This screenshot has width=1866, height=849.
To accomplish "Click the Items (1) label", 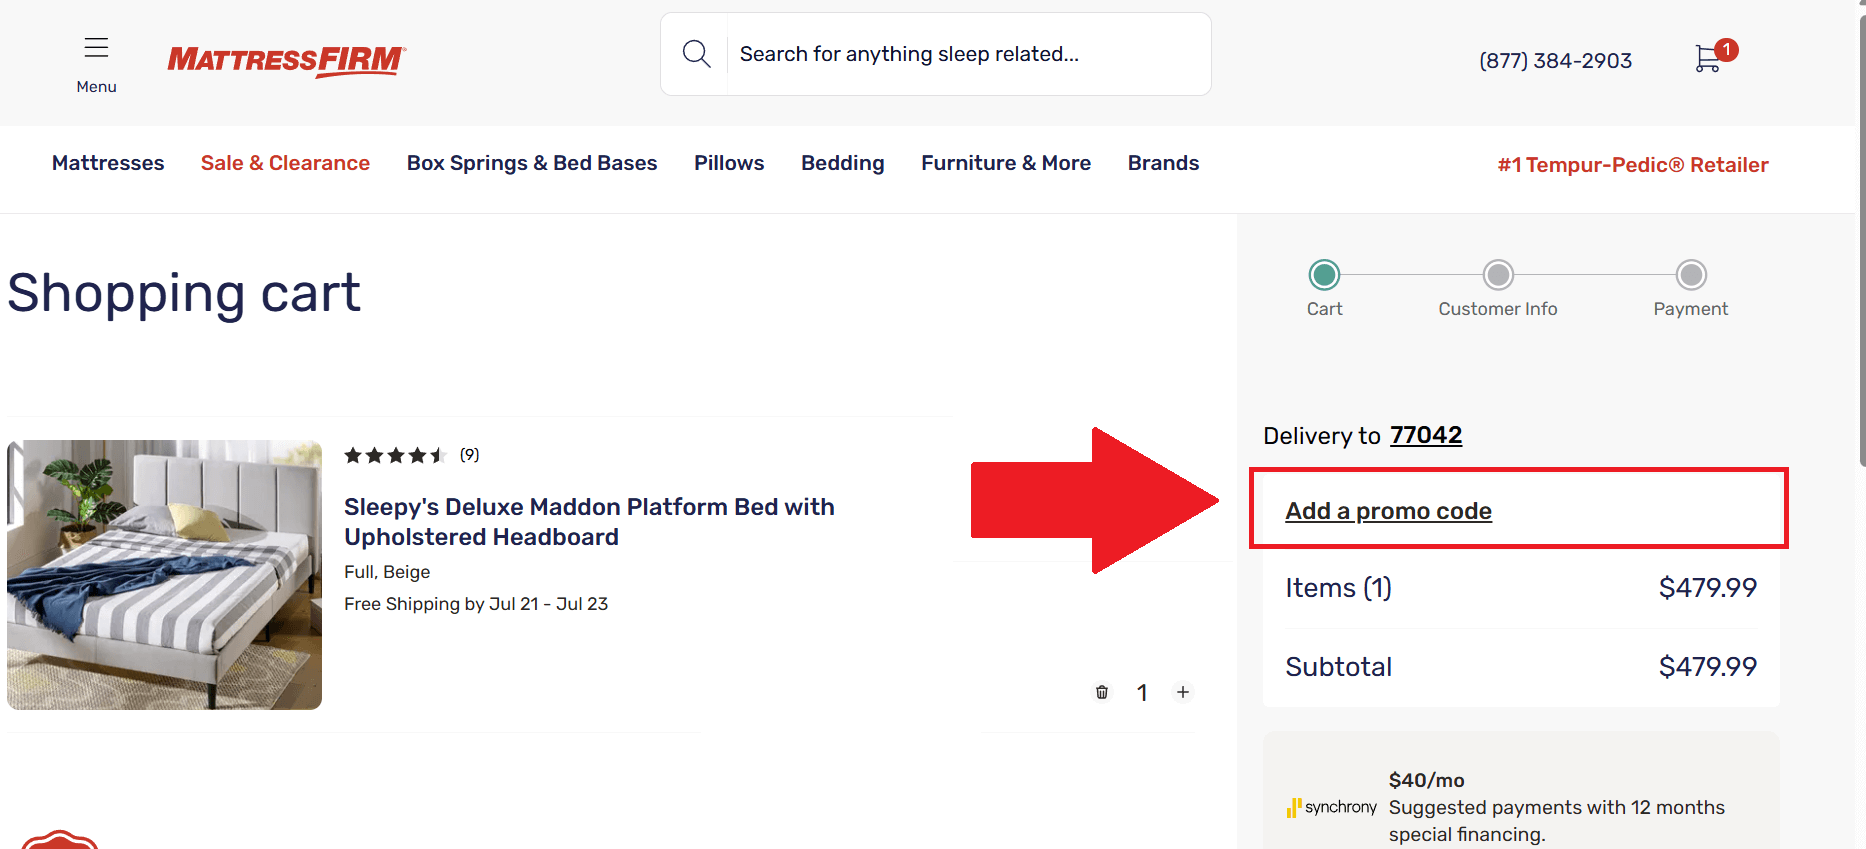I will (x=1338, y=588).
